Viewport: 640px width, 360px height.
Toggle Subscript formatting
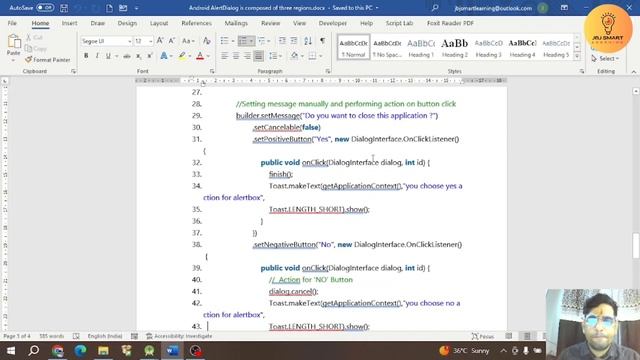click(x=139, y=56)
